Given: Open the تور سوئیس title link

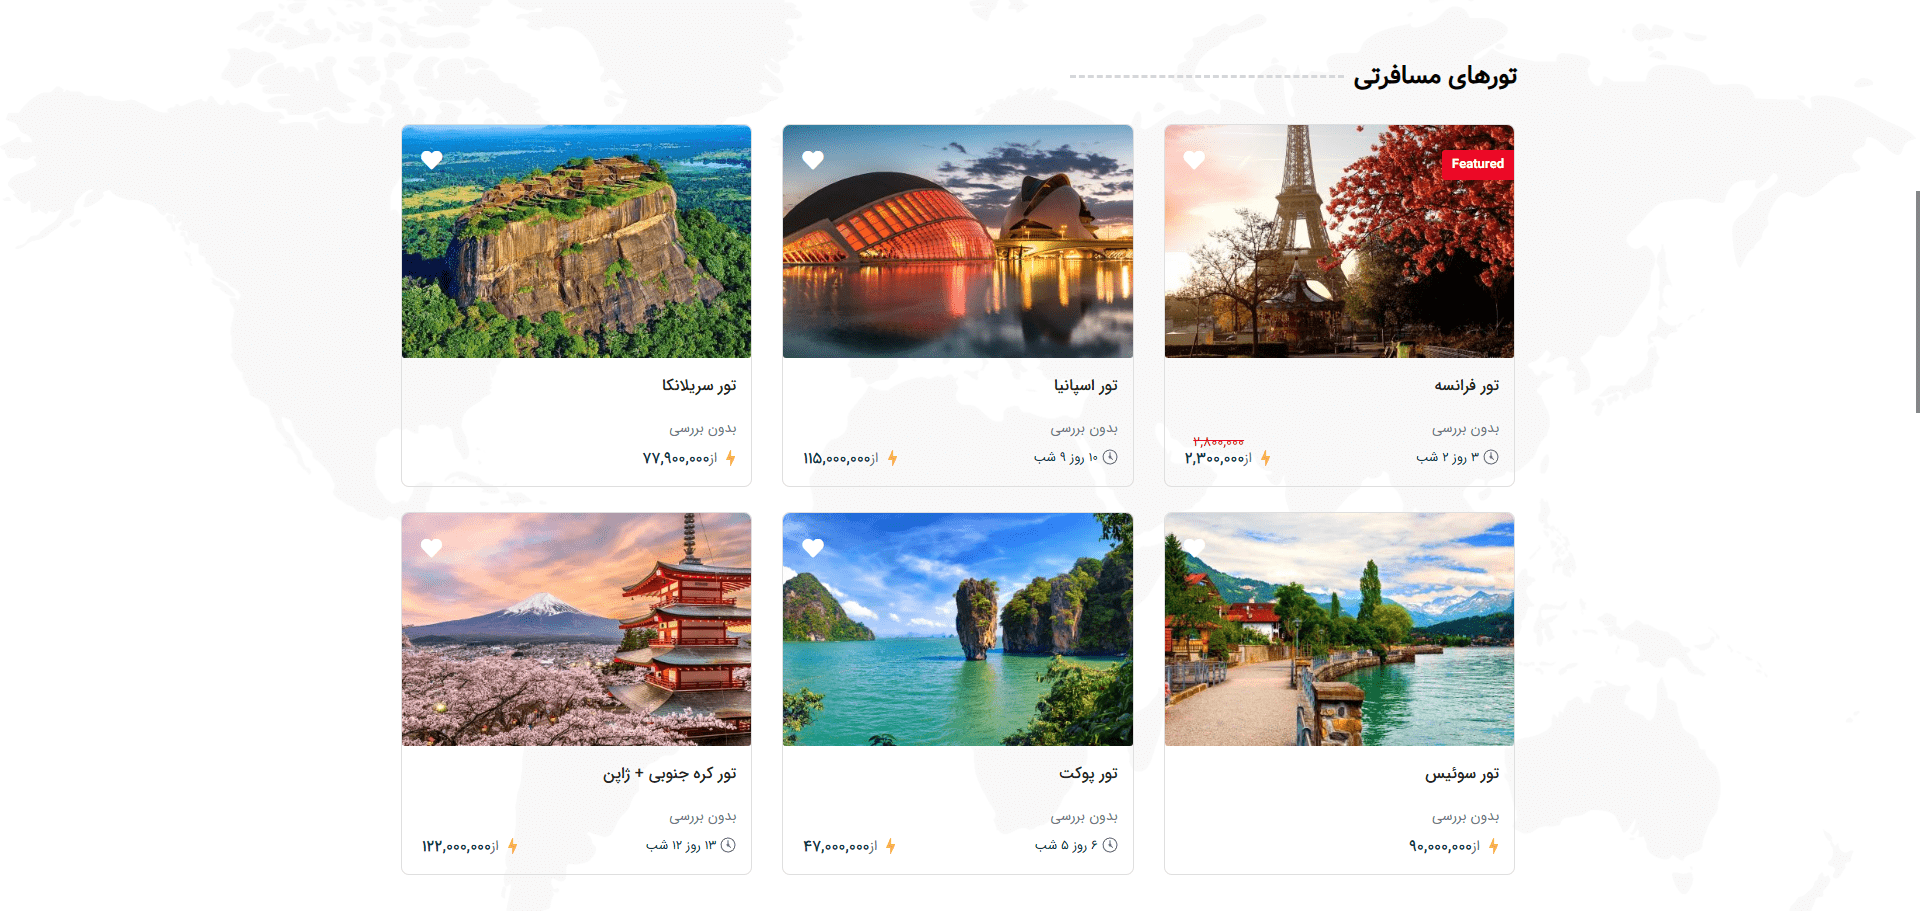Looking at the screenshot, I should pos(1462,773).
